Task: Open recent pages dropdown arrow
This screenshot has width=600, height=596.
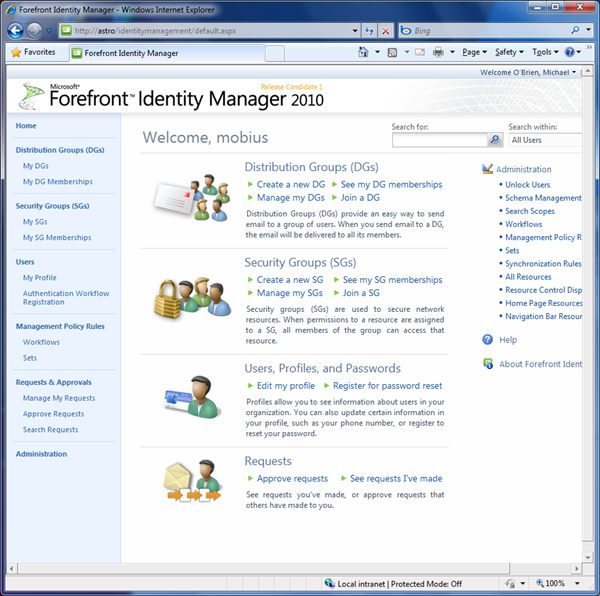Action: (x=49, y=31)
